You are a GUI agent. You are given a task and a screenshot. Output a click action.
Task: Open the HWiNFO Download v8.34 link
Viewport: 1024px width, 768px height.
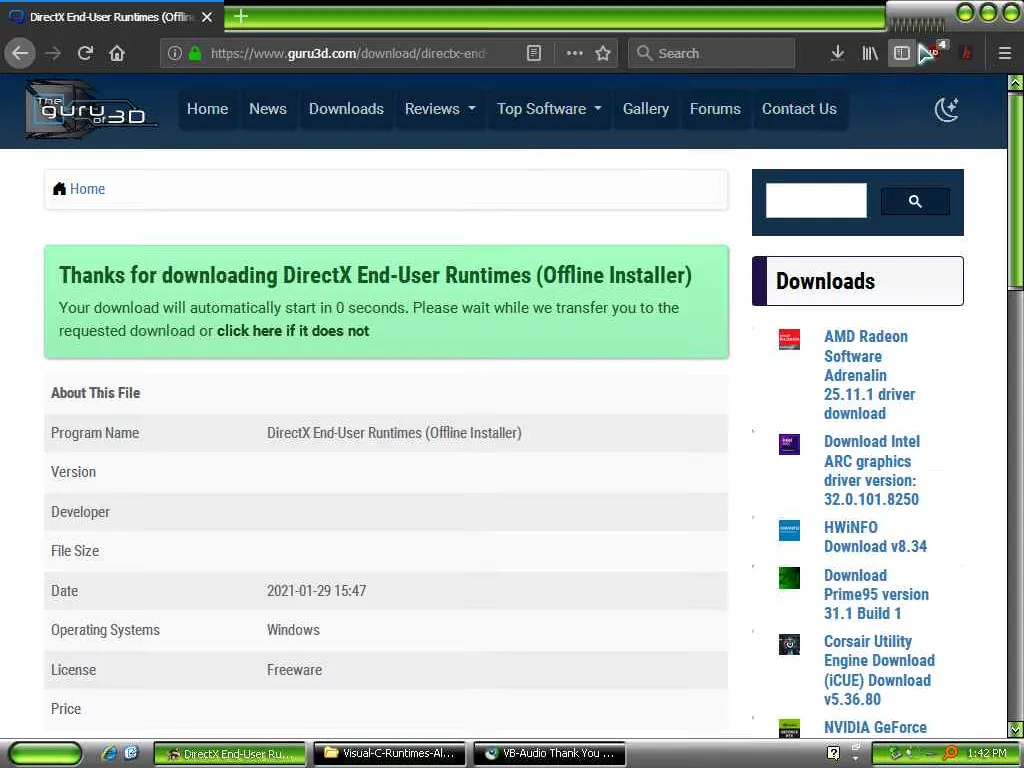(x=875, y=537)
